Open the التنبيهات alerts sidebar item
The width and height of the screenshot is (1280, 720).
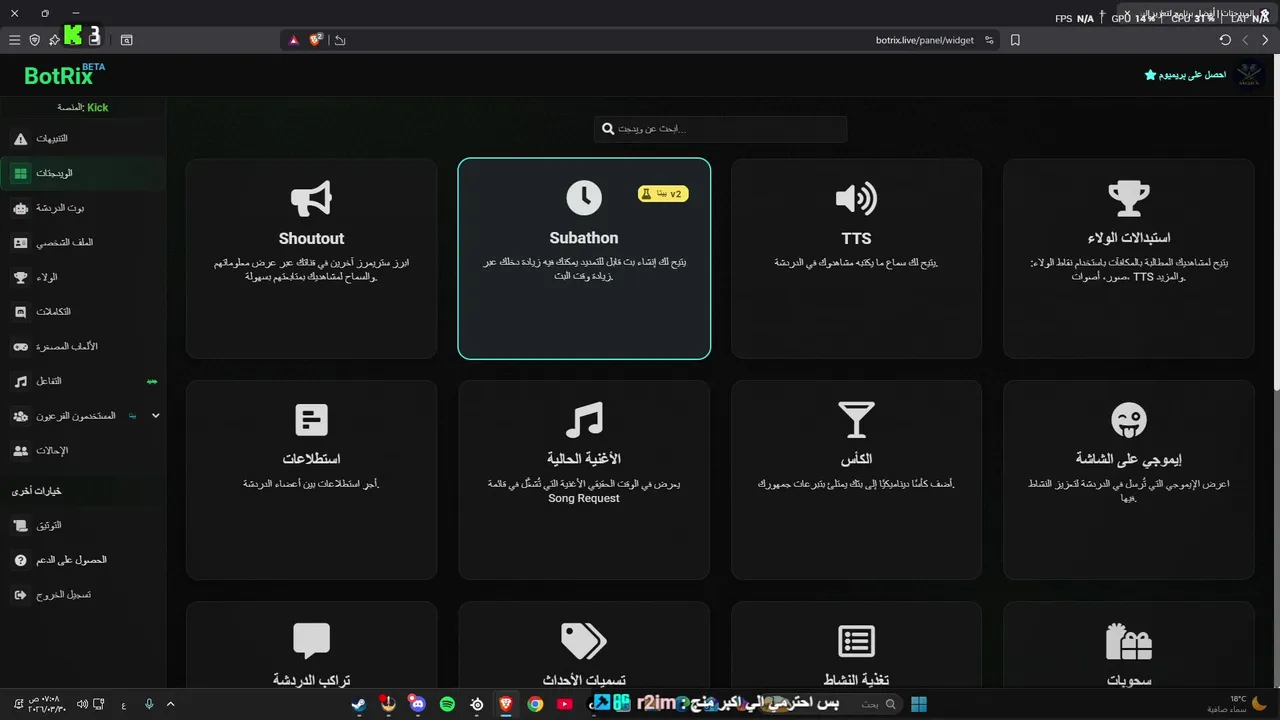tap(82, 138)
